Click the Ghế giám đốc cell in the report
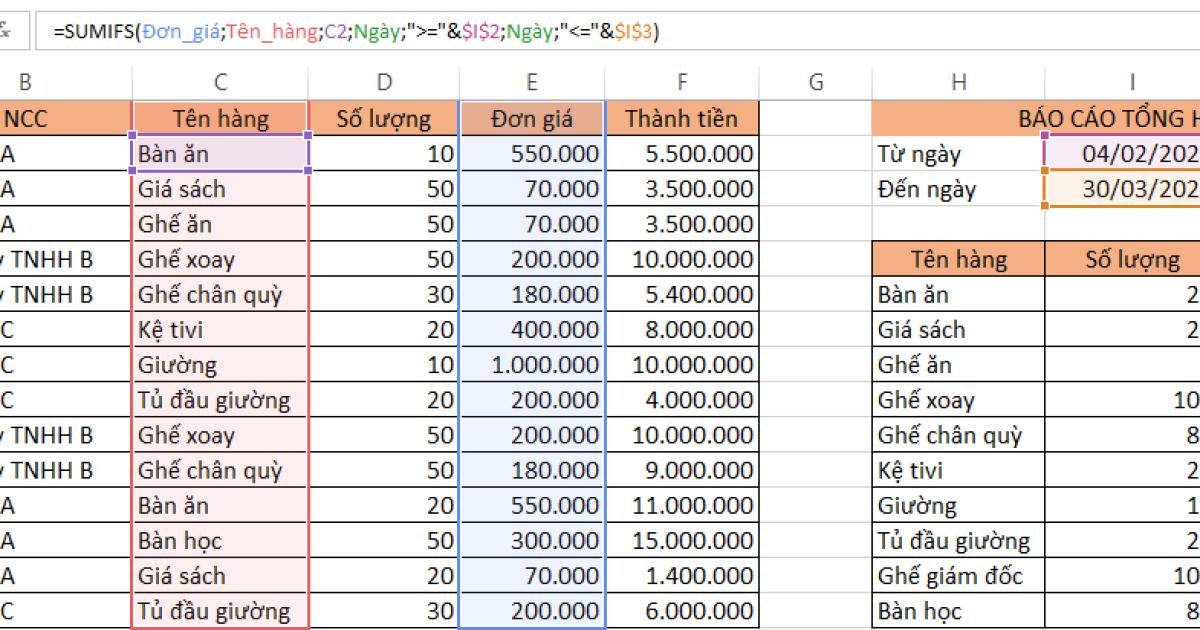Screen dimensions: 1200x630 click(x=940, y=575)
